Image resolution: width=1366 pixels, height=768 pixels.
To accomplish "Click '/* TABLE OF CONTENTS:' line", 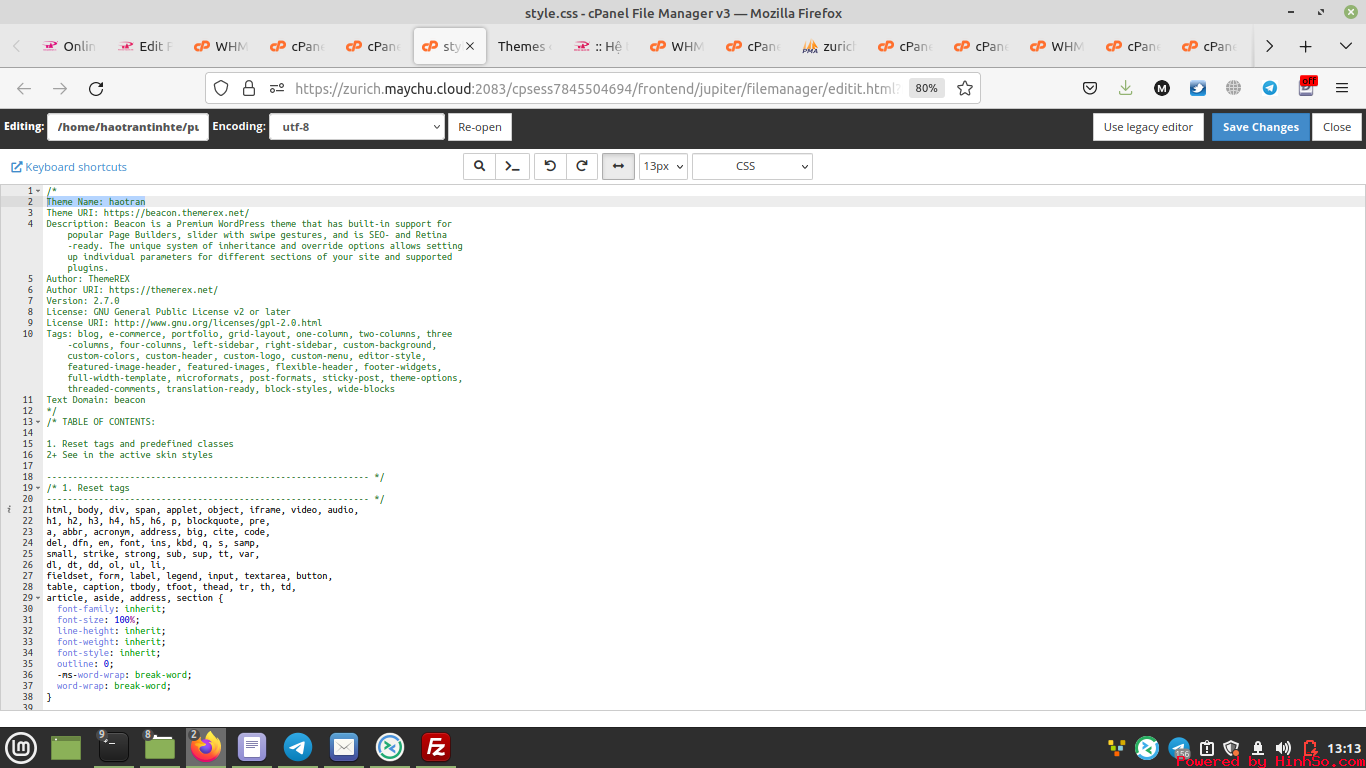I will pos(101,422).
